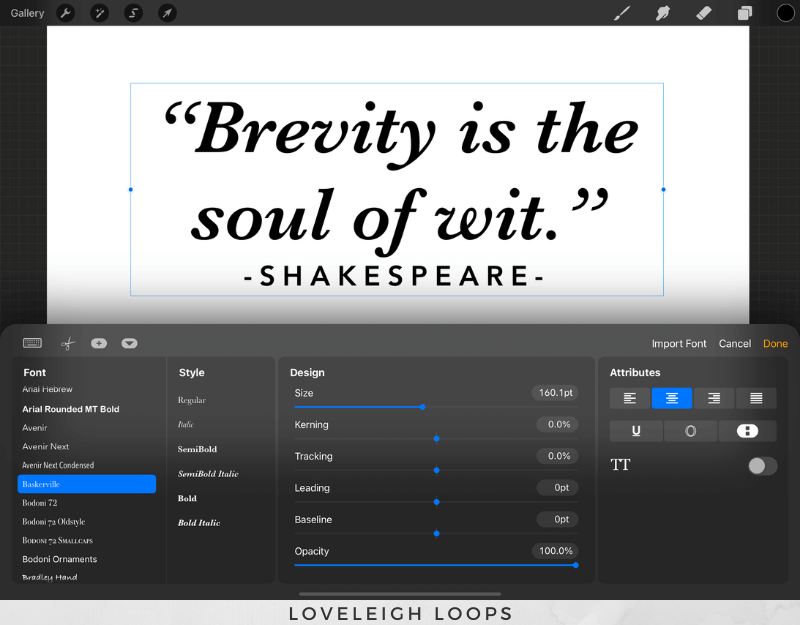Open the Adjustments magic wand panel
The width and height of the screenshot is (800, 625).
pos(99,13)
